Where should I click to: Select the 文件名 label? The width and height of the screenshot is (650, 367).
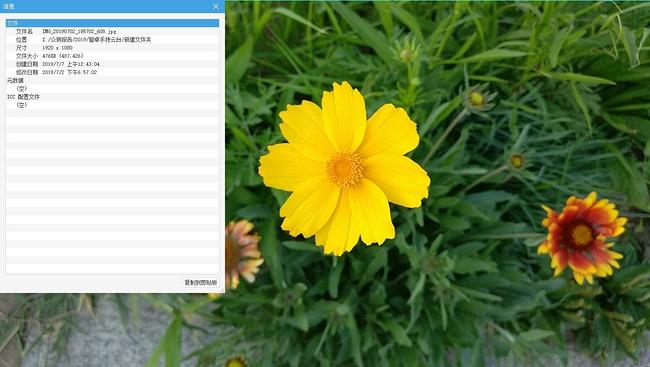24,32
